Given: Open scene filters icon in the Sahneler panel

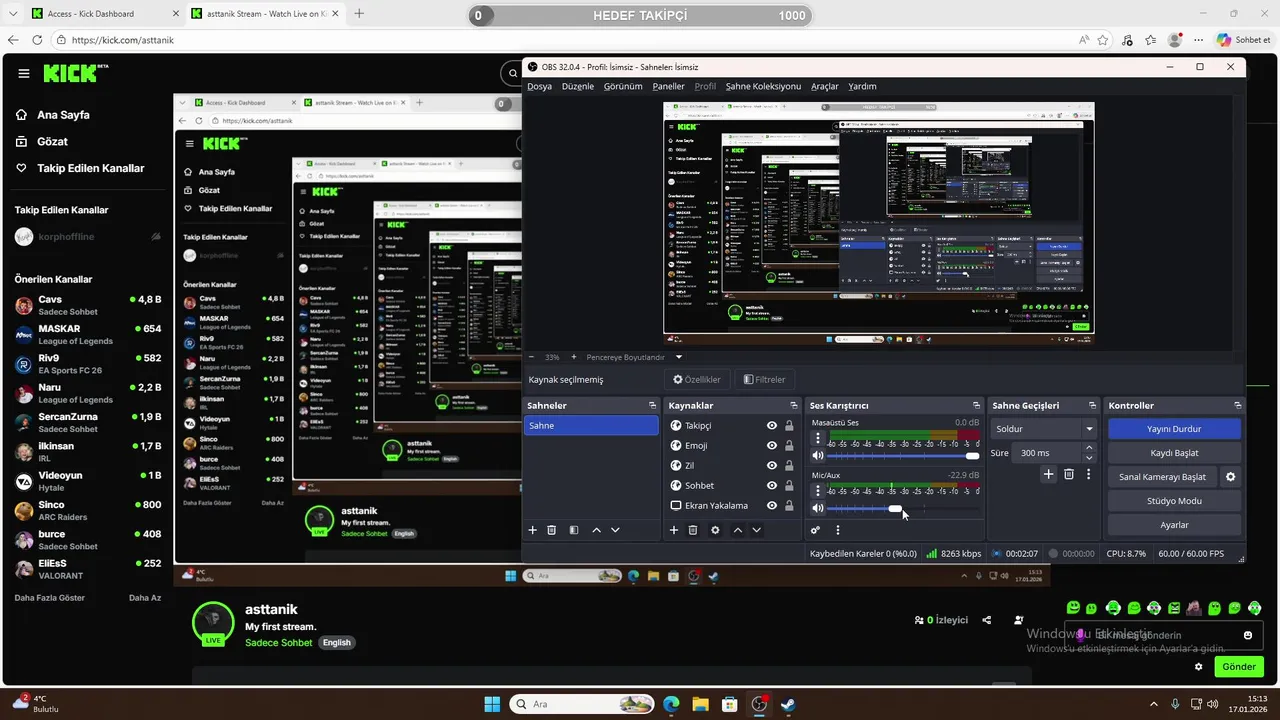Looking at the screenshot, I should [x=574, y=530].
